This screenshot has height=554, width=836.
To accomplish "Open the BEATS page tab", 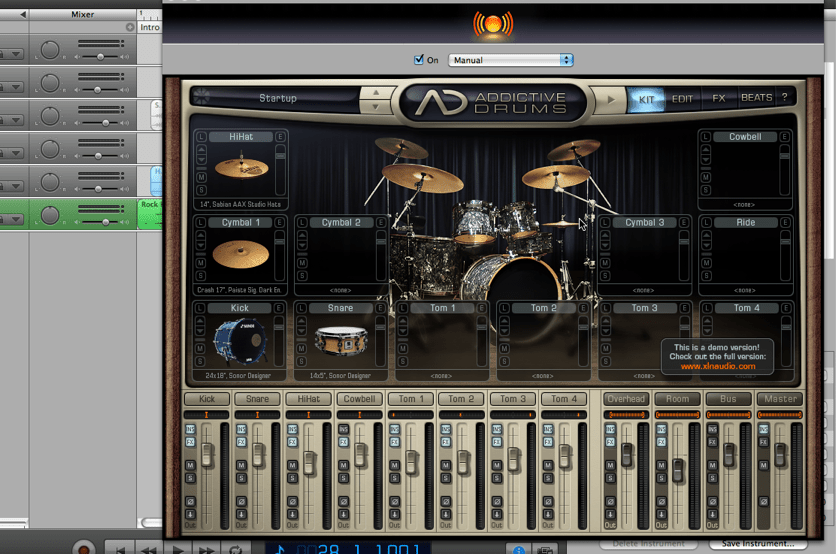I will (x=756, y=98).
